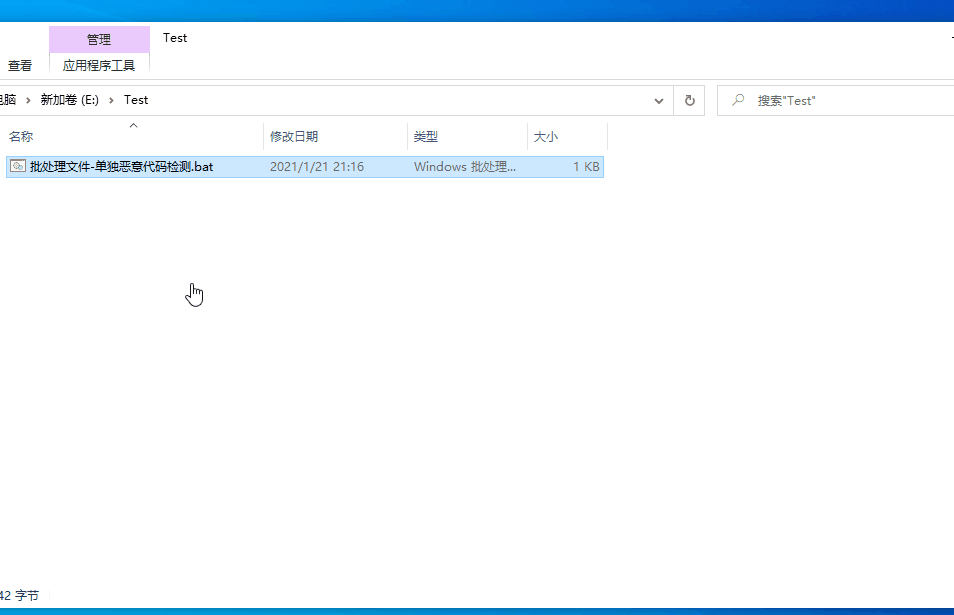Open the address bar dropdown arrow

pos(658,99)
